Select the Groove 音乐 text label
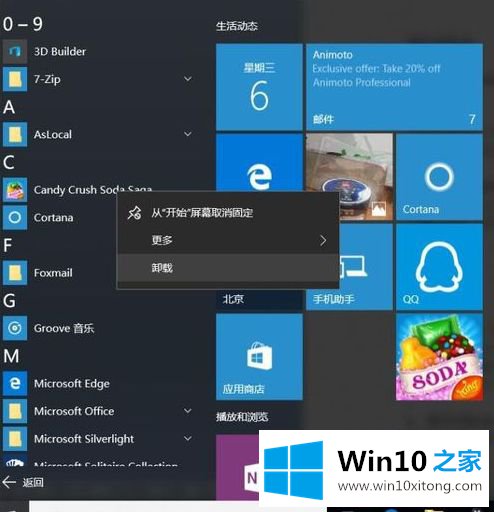494x512 pixels. click(x=64, y=328)
